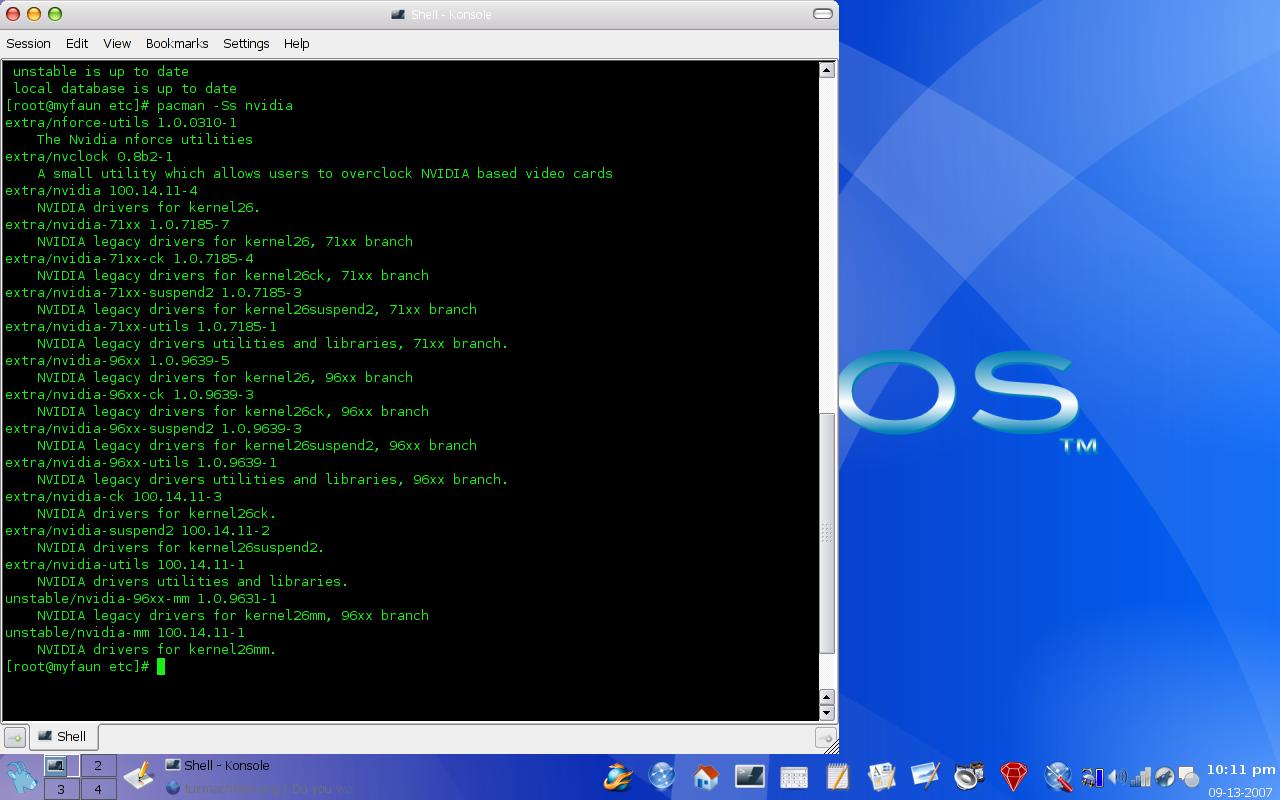The image size is (1280, 800).
Task: Click the overlapping window-and-circle tray icon
Action: [1188, 777]
